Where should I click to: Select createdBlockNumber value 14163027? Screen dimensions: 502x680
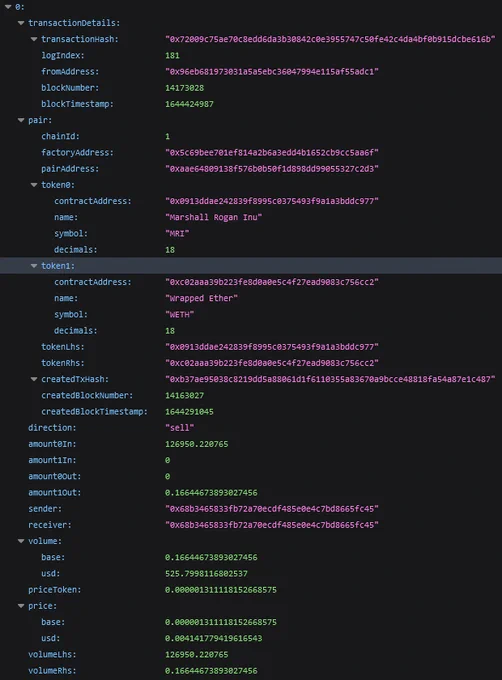point(184,396)
